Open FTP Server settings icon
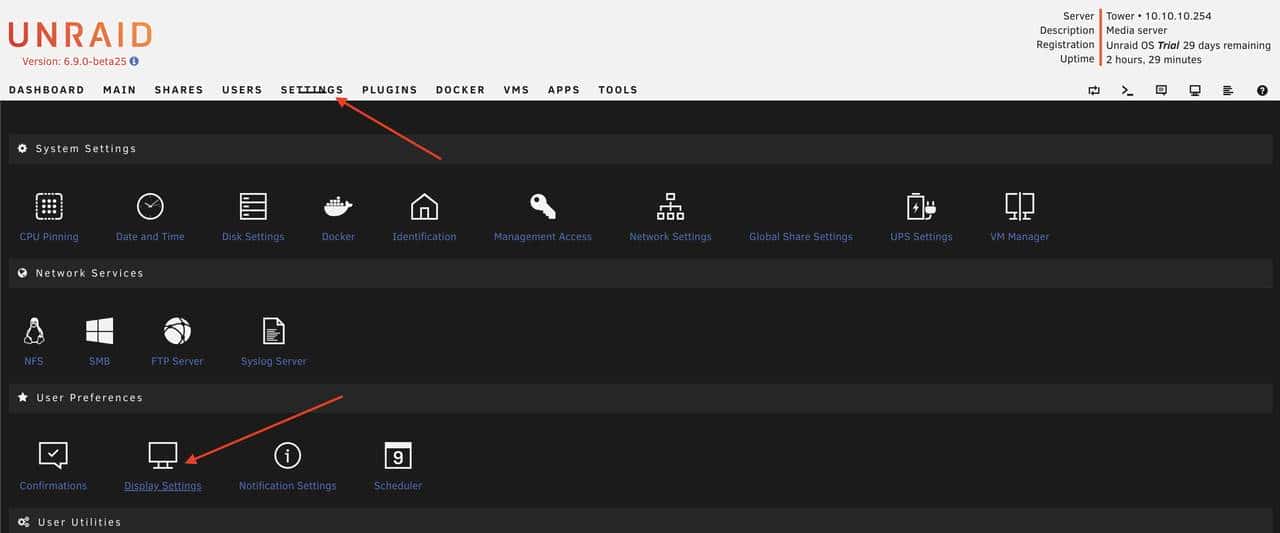The image size is (1280, 533). coord(177,331)
